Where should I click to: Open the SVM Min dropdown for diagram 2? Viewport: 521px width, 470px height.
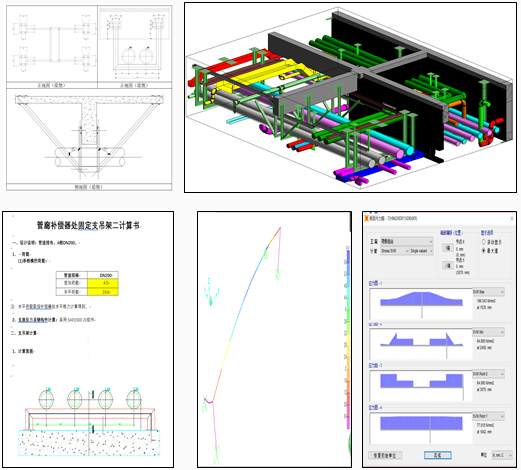tap(488, 332)
